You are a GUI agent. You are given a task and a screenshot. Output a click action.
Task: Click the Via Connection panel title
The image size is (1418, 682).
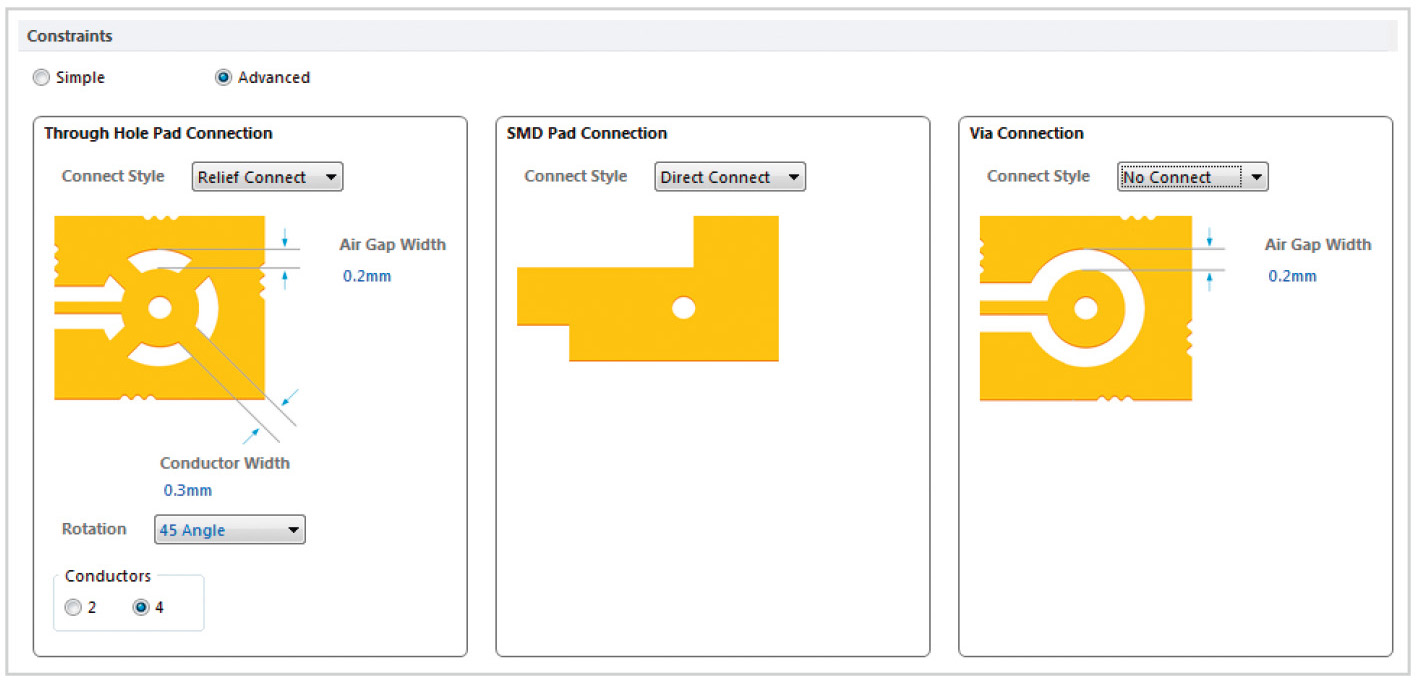pyautogui.click(x=1026, y=133)
